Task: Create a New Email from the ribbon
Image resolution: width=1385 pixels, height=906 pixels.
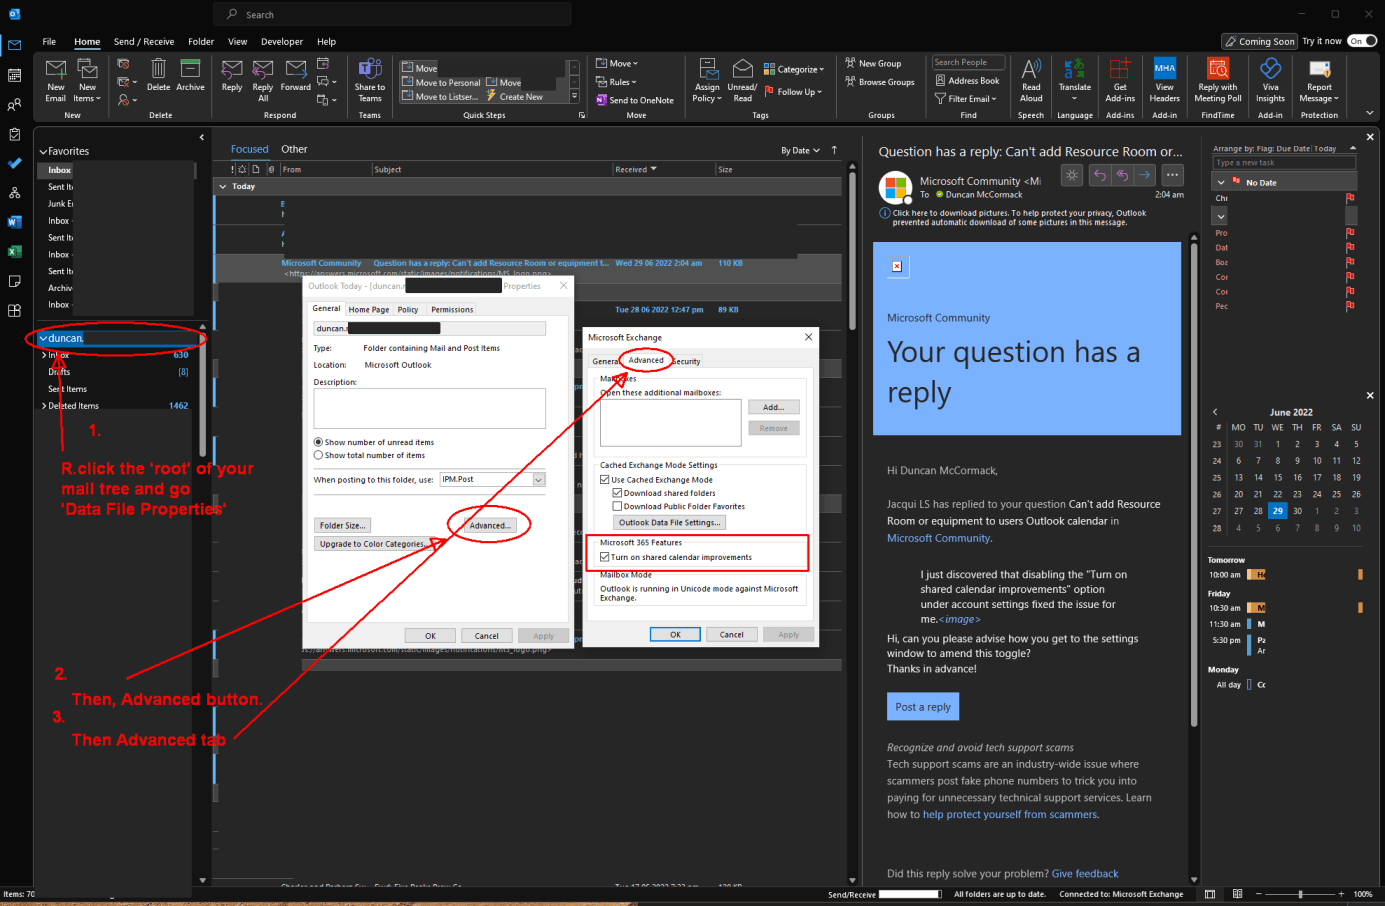Action: (56, 80)
